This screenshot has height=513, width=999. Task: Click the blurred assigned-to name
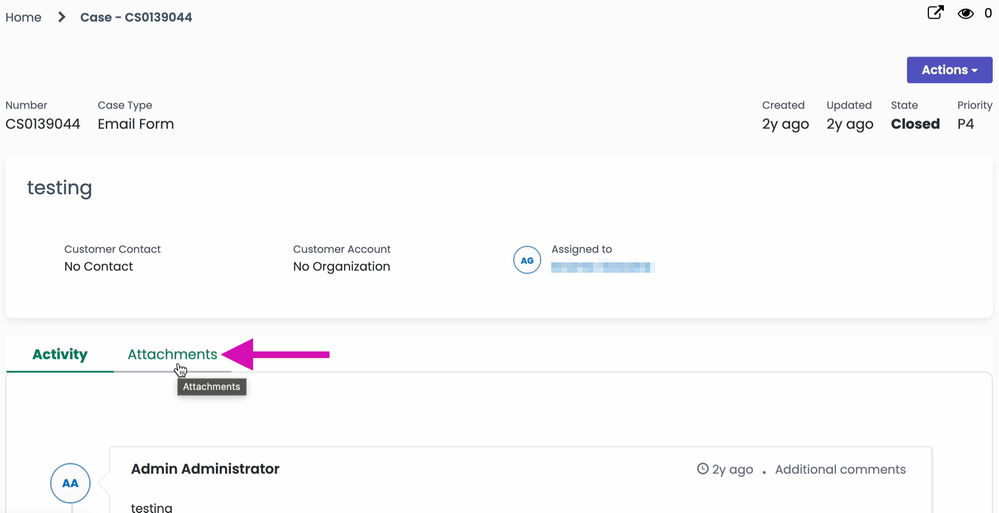(x=602, y=267)
